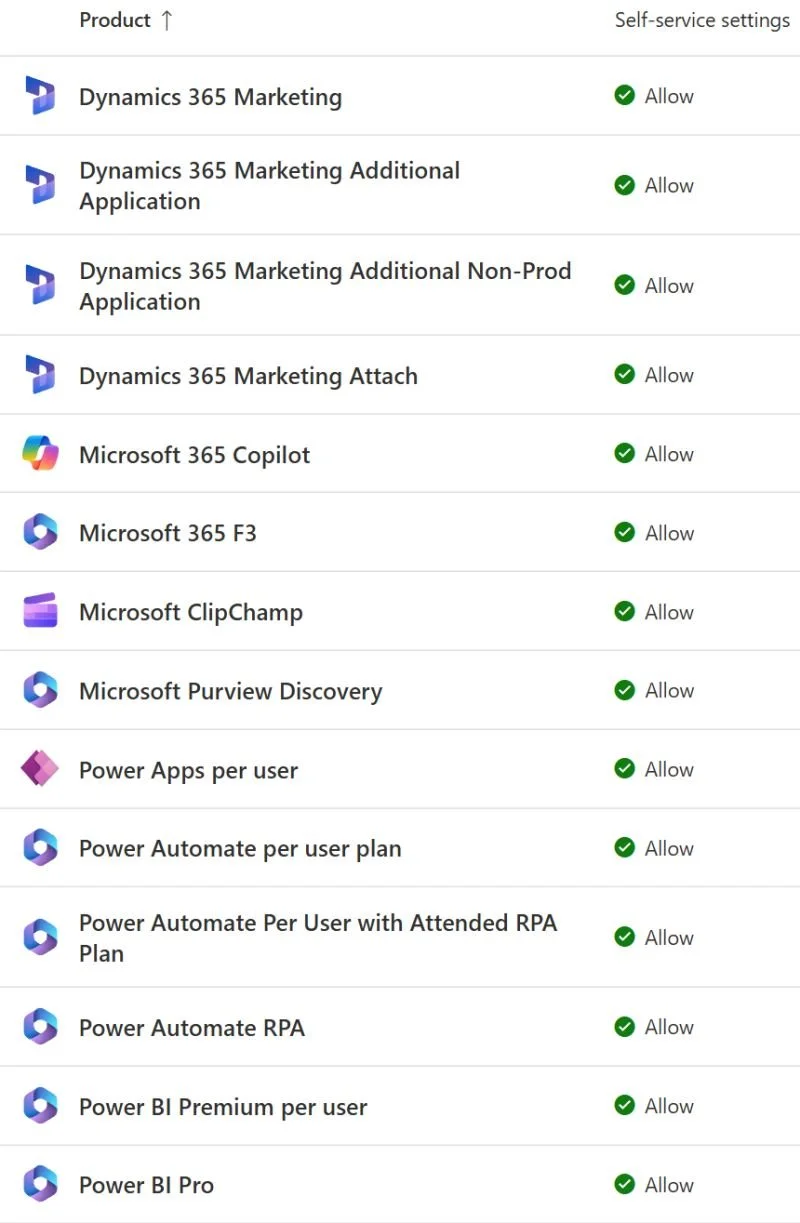
Task: Open Power Automate per user plan
Action: pos(240,849)
